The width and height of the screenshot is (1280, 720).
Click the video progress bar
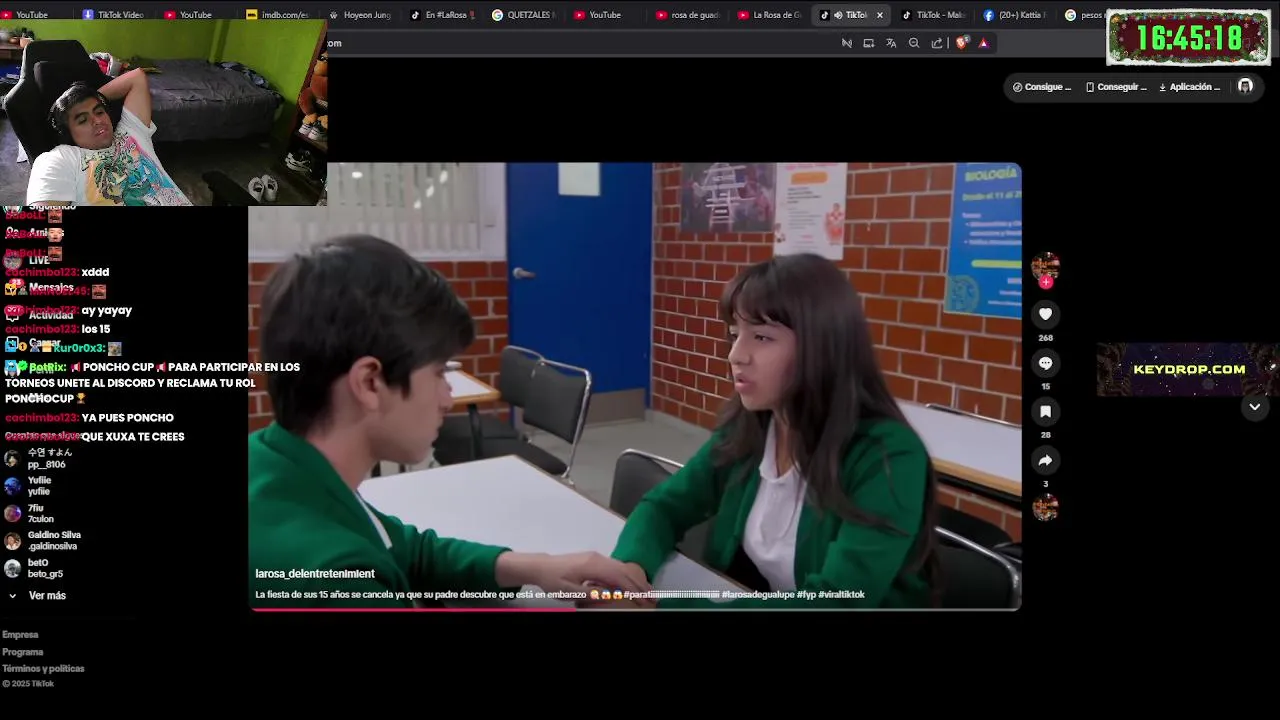click(x=635, y=608)
